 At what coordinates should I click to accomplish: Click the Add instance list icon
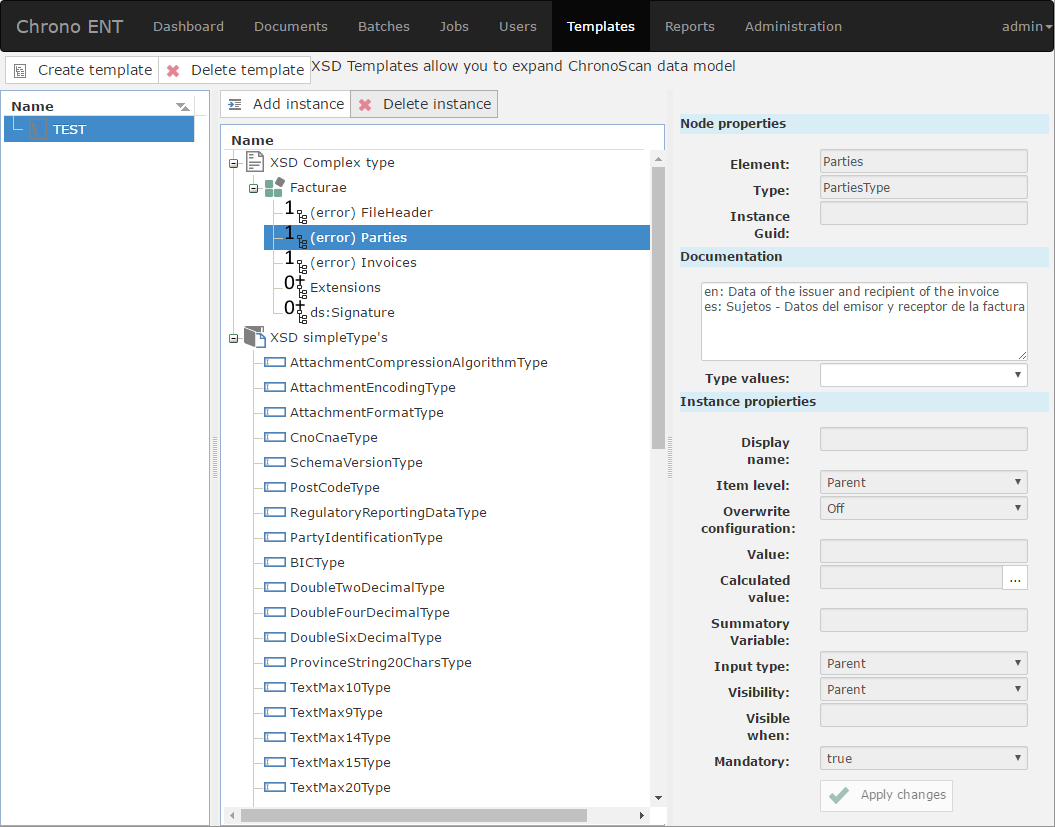235,105
